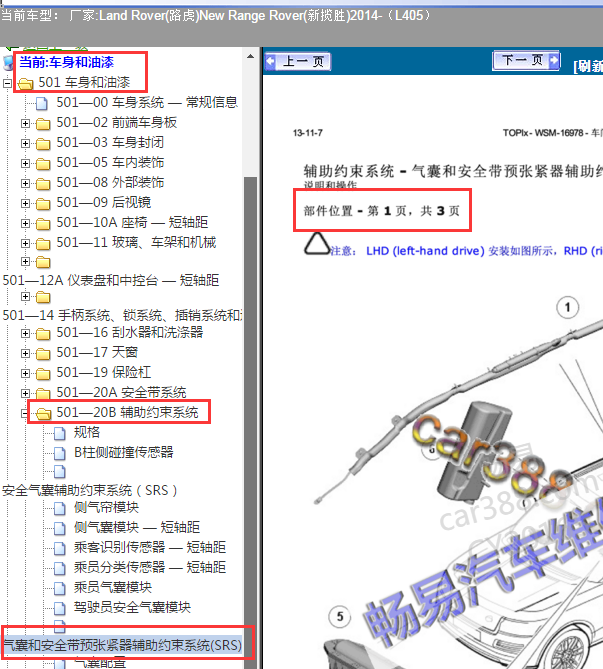Expand the 501—11 玻璃、车架和机械 folder
The width and height of the screenshot is (603, 669).
coord(25,244)
